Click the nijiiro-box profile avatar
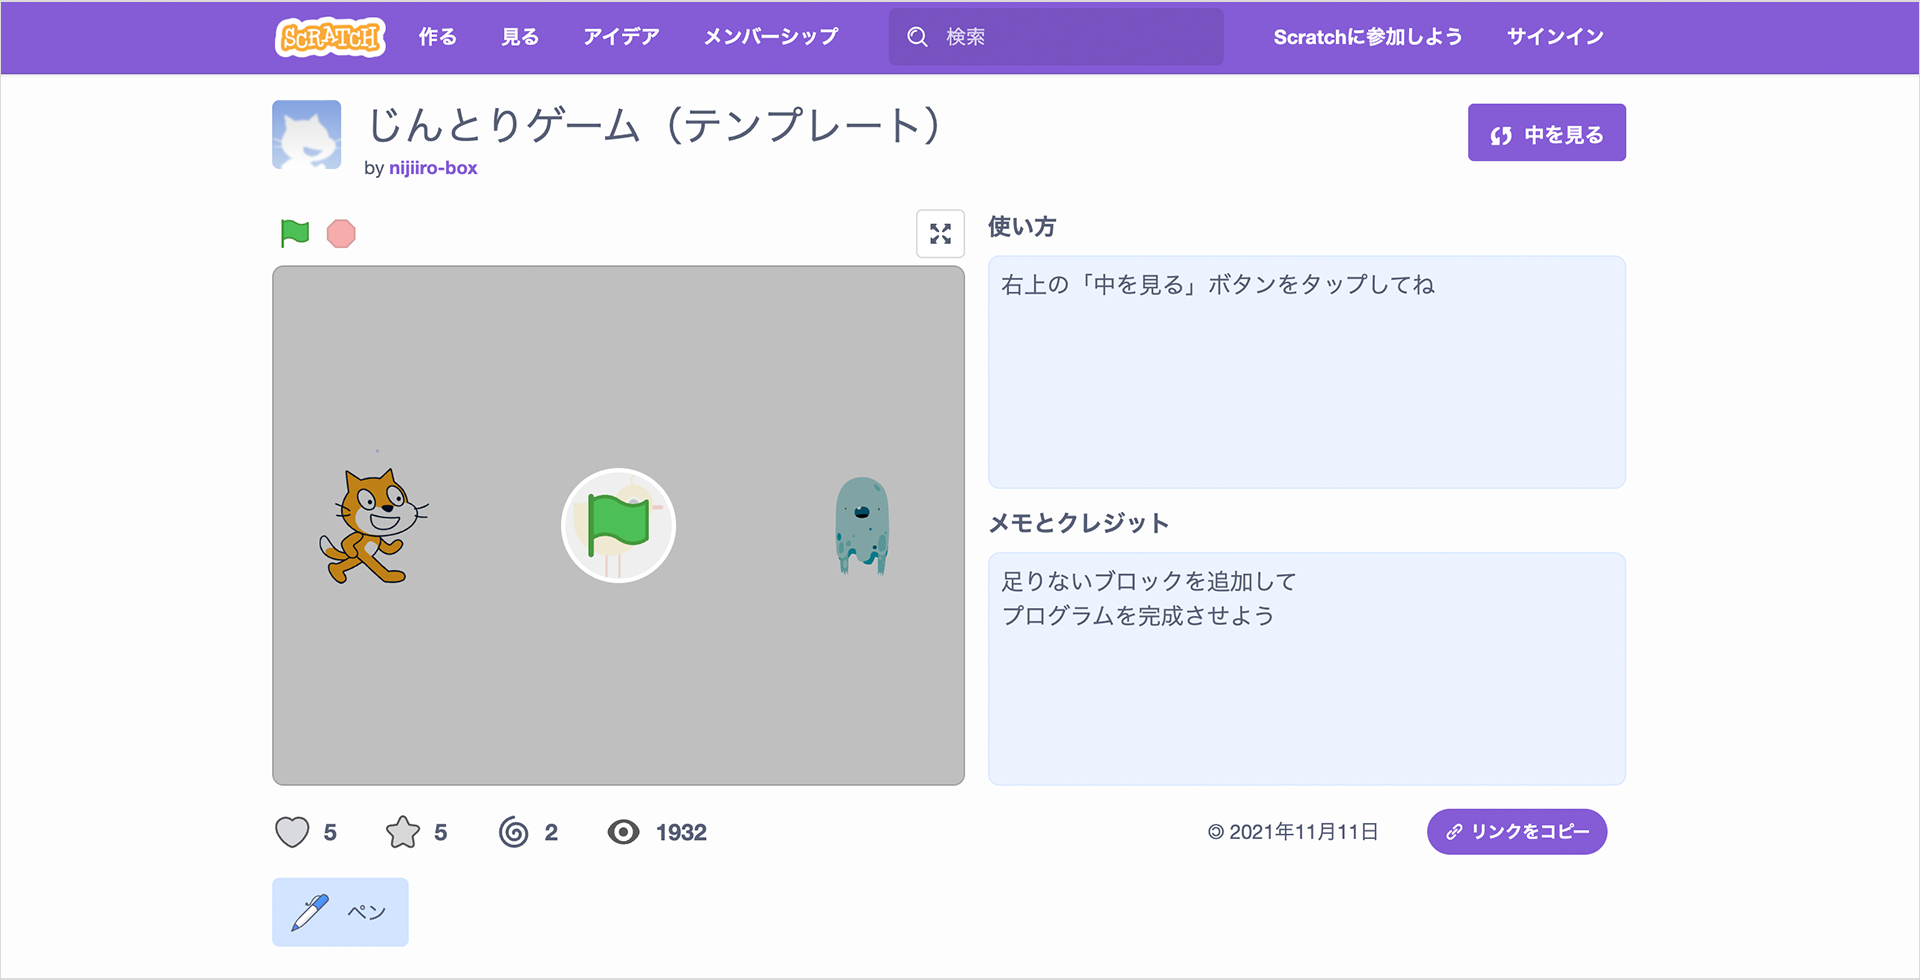This screenshot has width=1920, height=980. tap(307, 135)
